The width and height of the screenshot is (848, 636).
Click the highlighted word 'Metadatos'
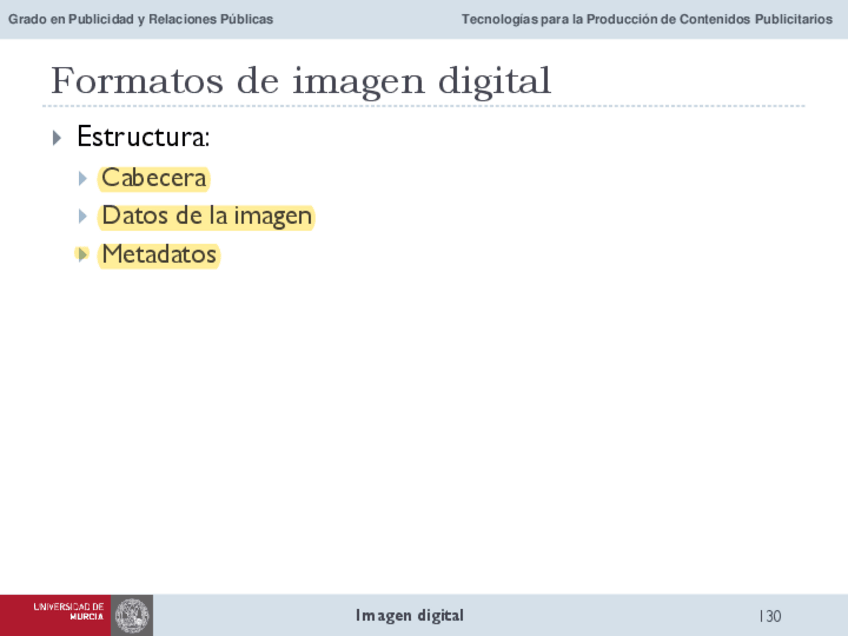click(x=159, y=254)
